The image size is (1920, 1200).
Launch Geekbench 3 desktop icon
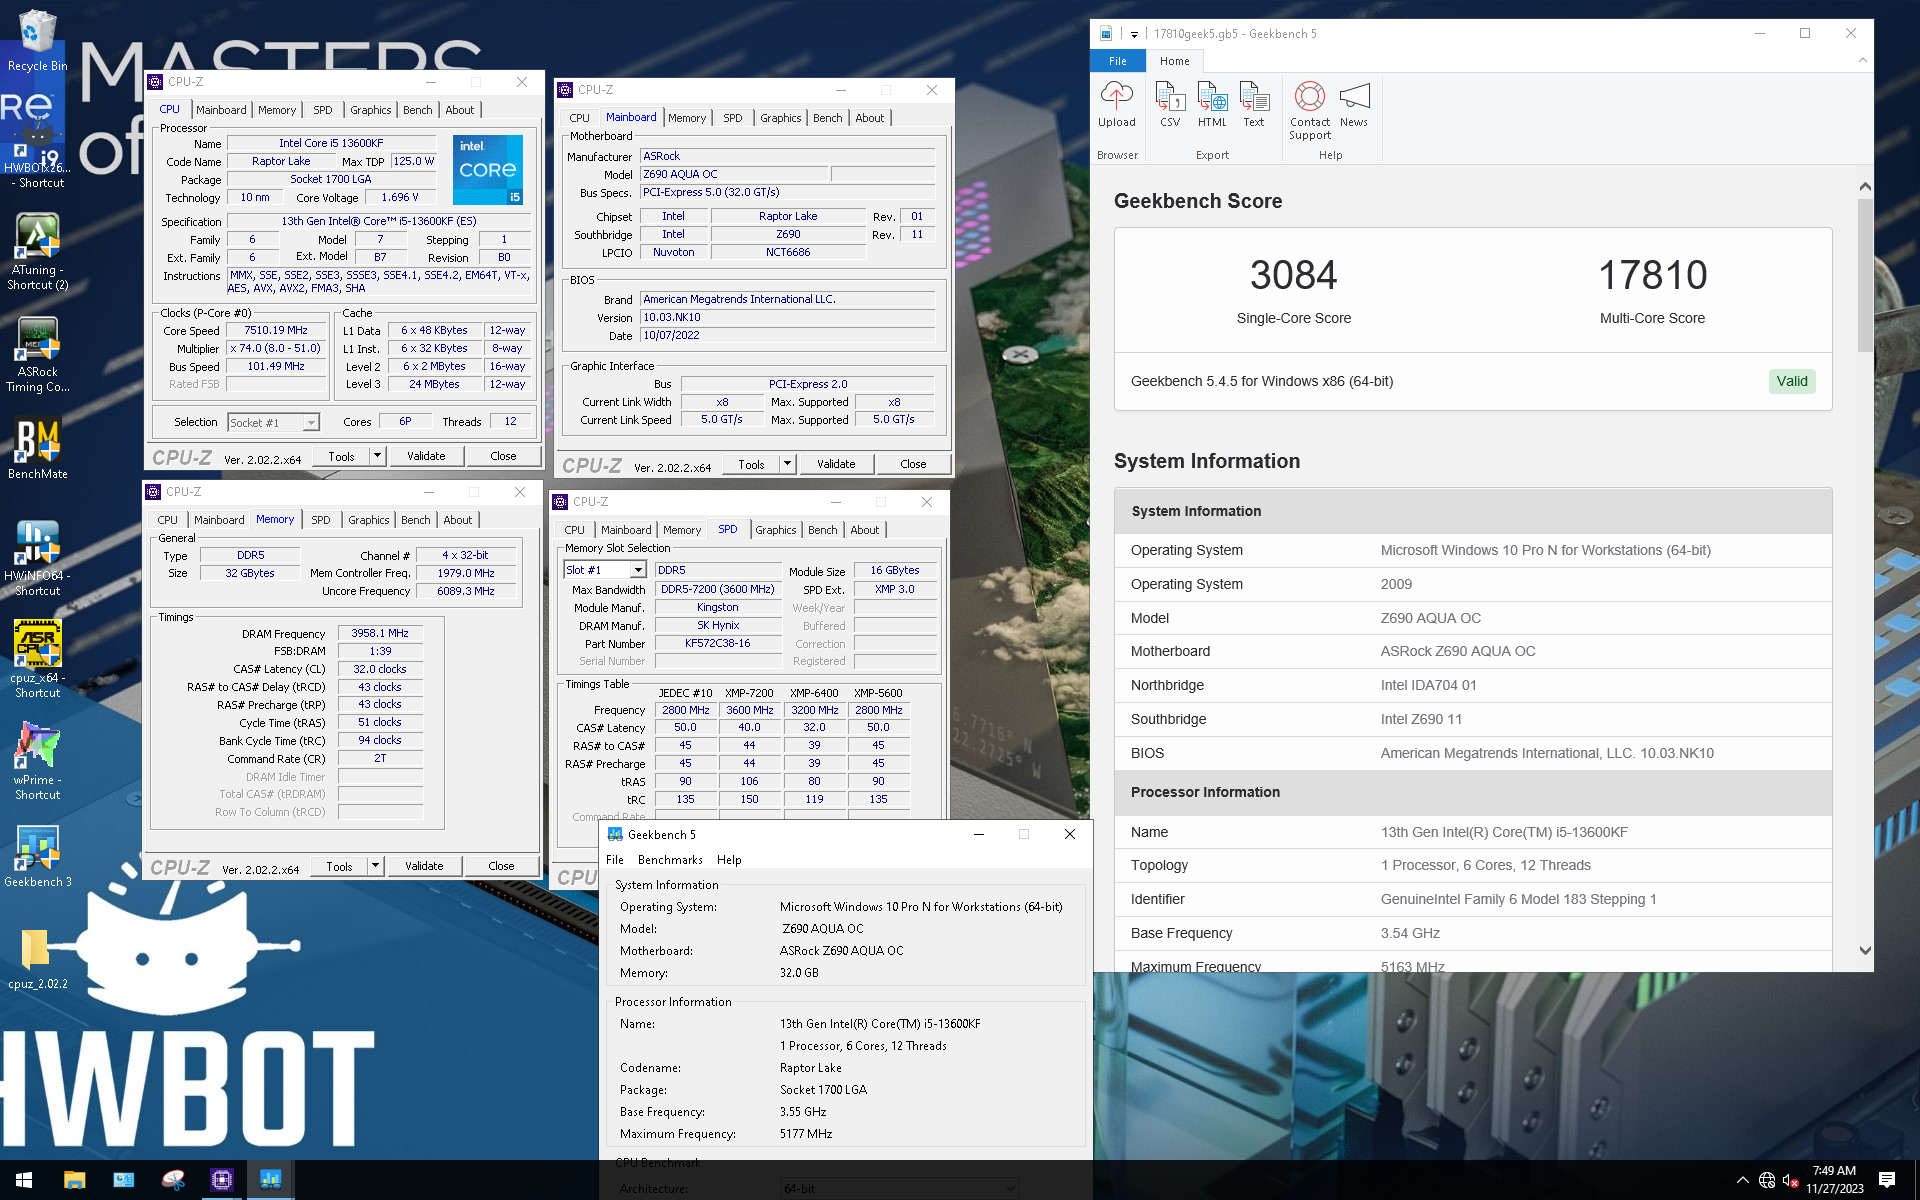point(37,856)
